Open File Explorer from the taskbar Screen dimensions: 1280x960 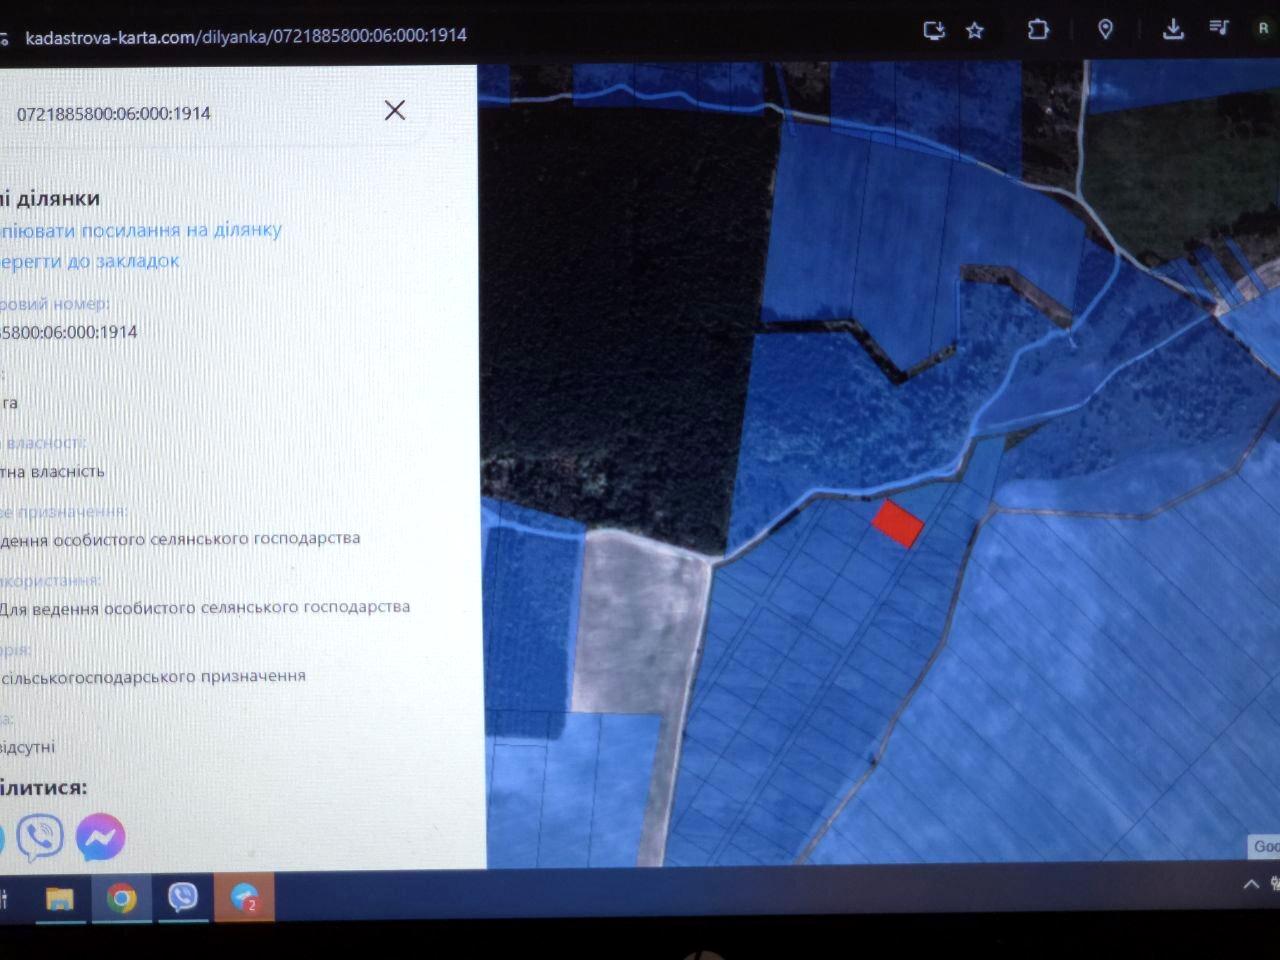[60, 899]
